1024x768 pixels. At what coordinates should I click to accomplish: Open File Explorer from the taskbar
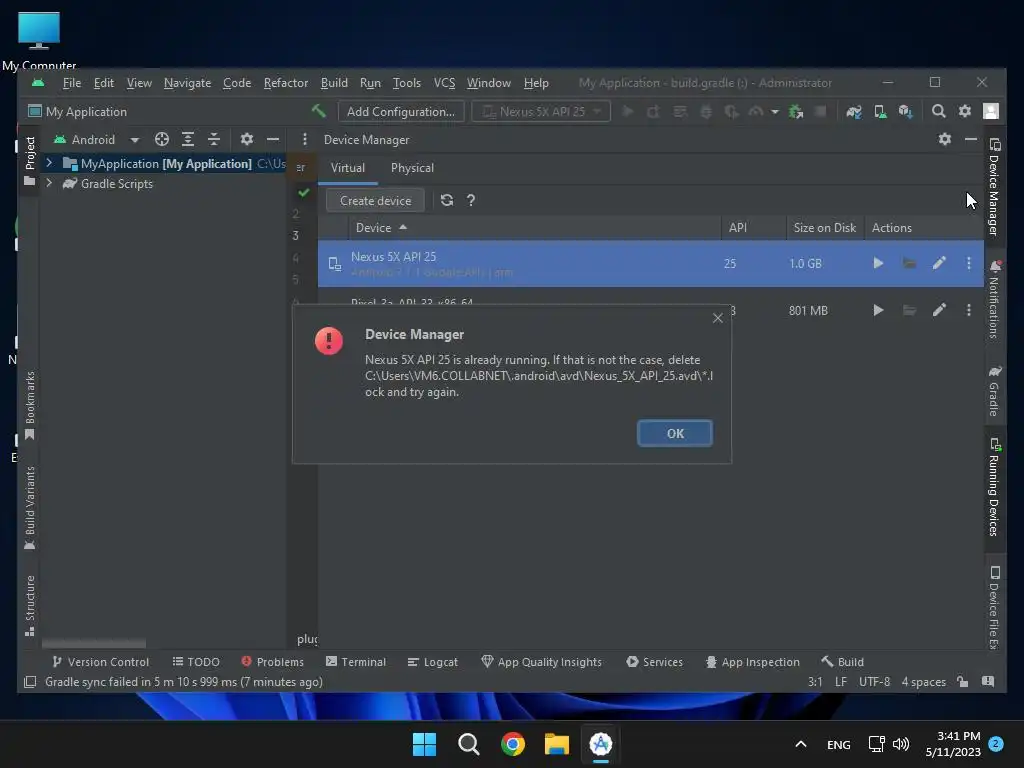[556, 744]
